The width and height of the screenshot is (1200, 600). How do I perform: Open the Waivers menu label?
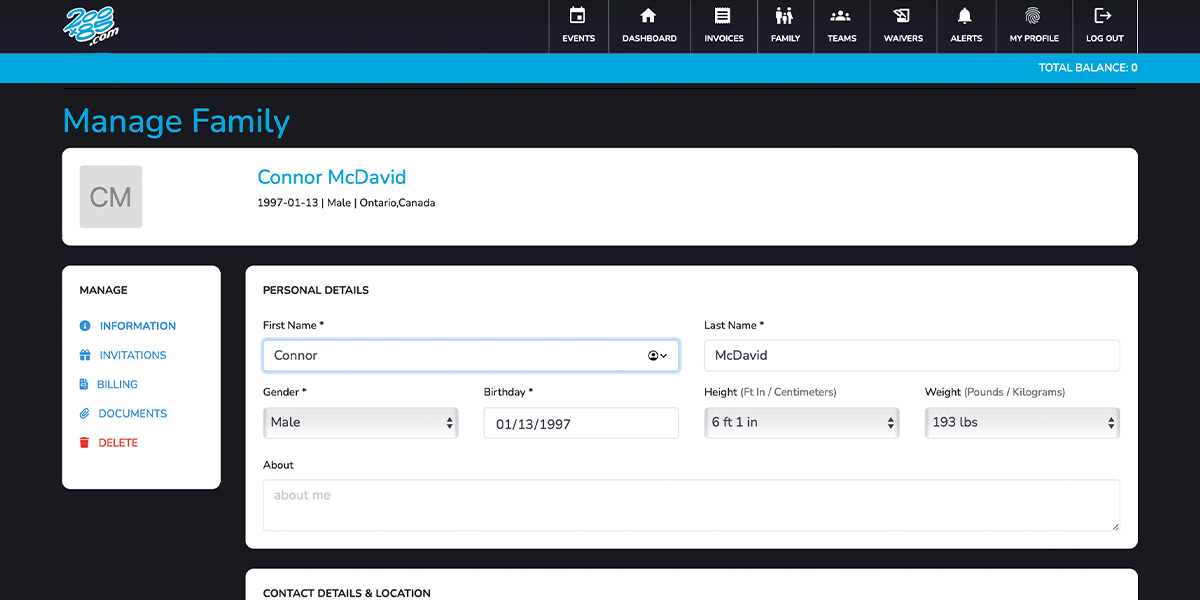903,39
